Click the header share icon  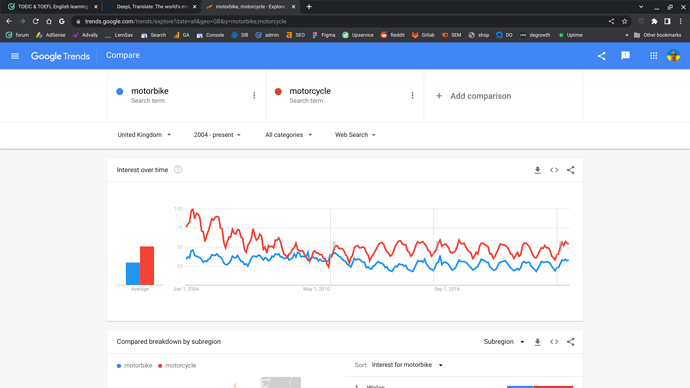pyautogui.click(x=602, y=56)
